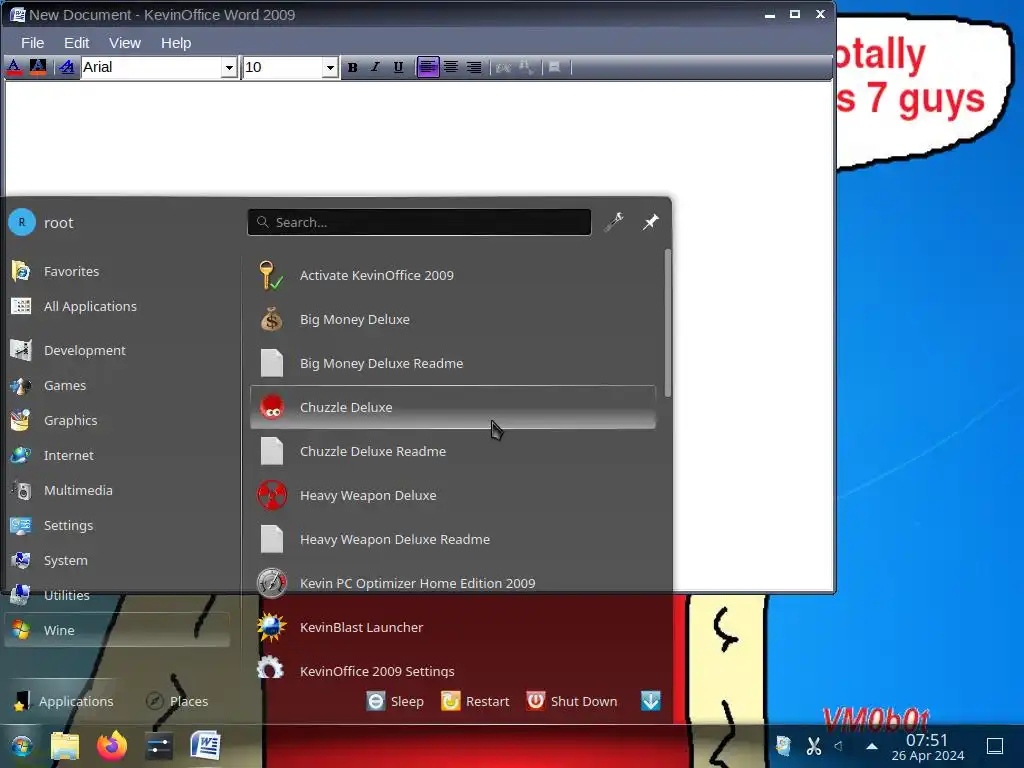
Task: Open the font dialog icon in toolbar
Action: tap(67, 67)
